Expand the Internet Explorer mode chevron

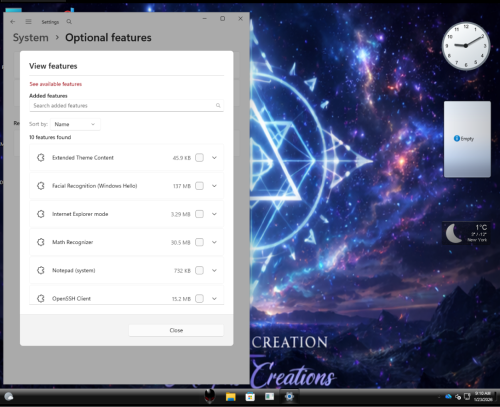tap(214, 214)
